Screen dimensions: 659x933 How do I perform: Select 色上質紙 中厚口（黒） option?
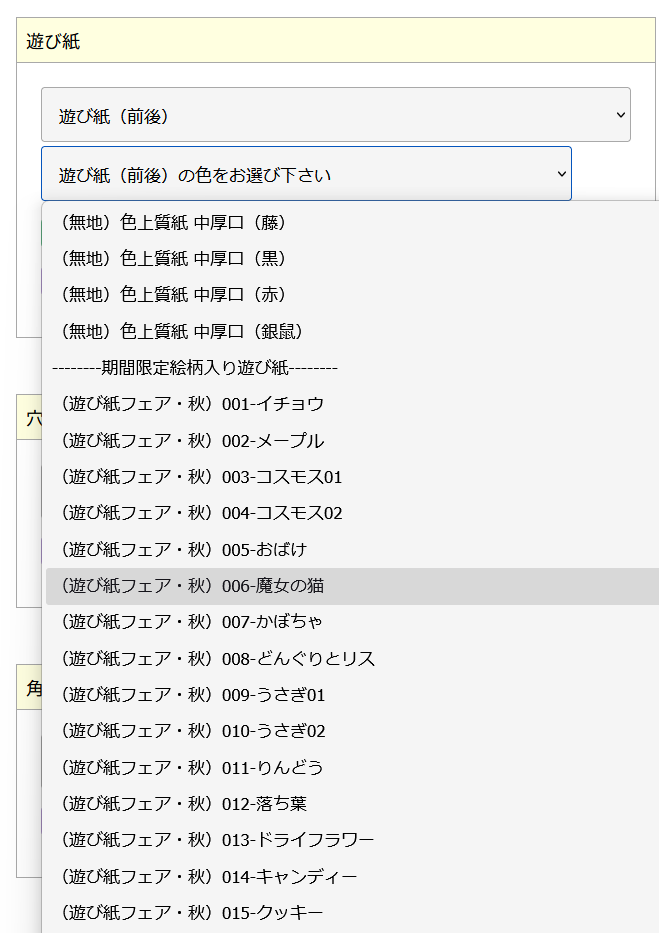175,258
